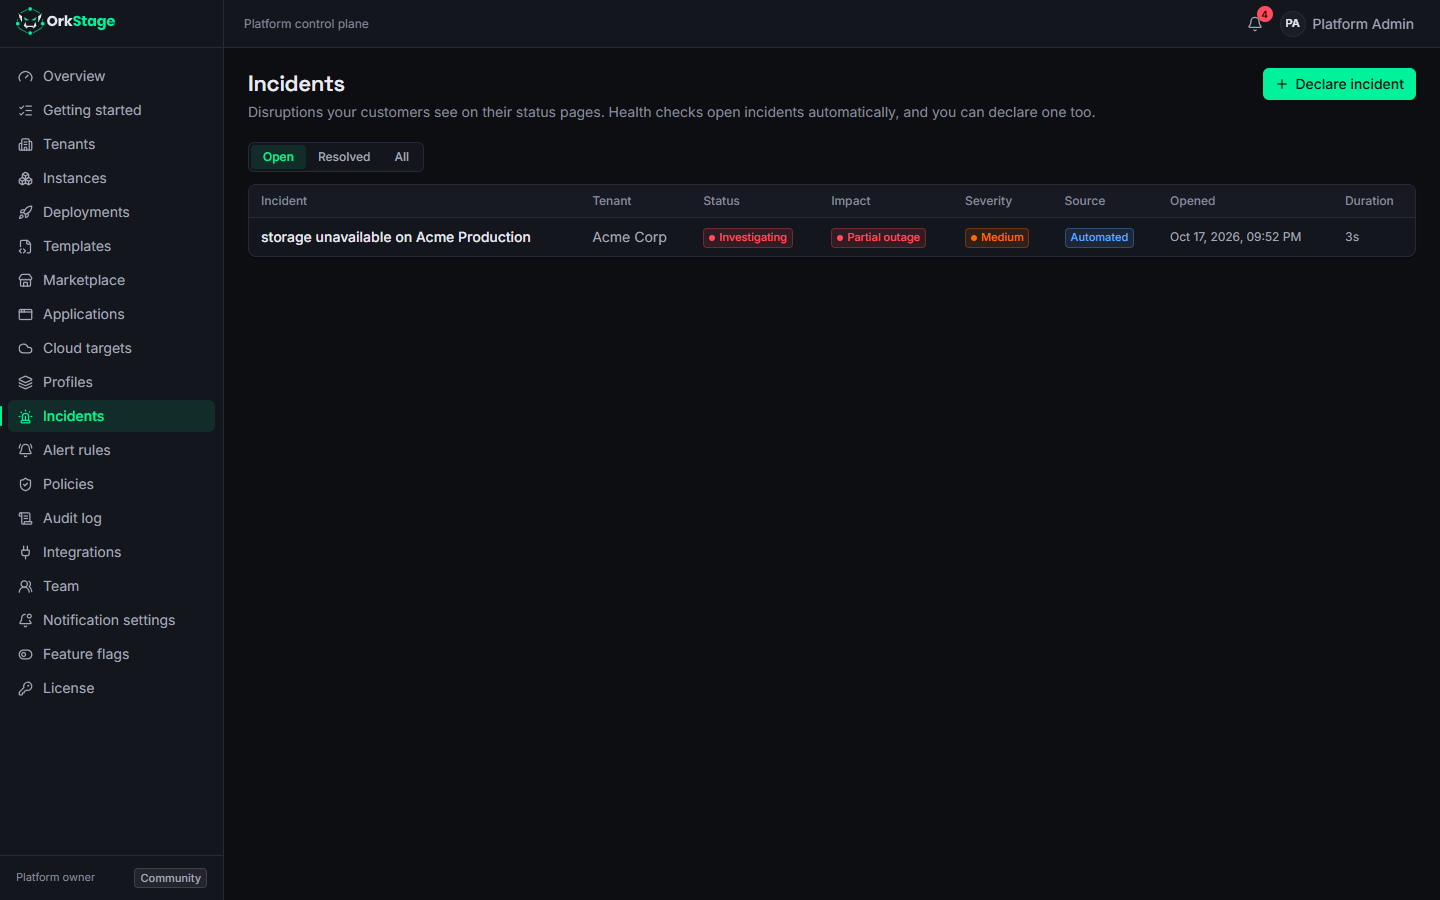Click the OrkStage logo
The height and width of the screenshot is (900, 1440).
[x=66, y=21]
